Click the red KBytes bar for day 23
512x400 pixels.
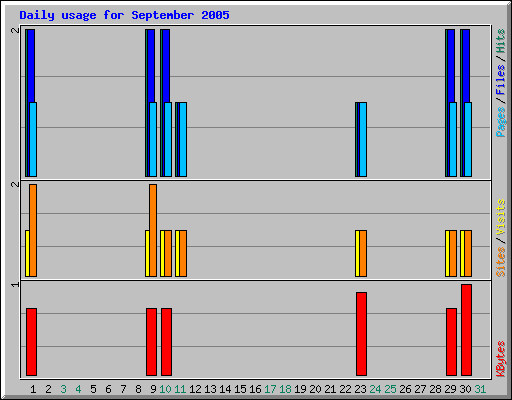(361, 334)
